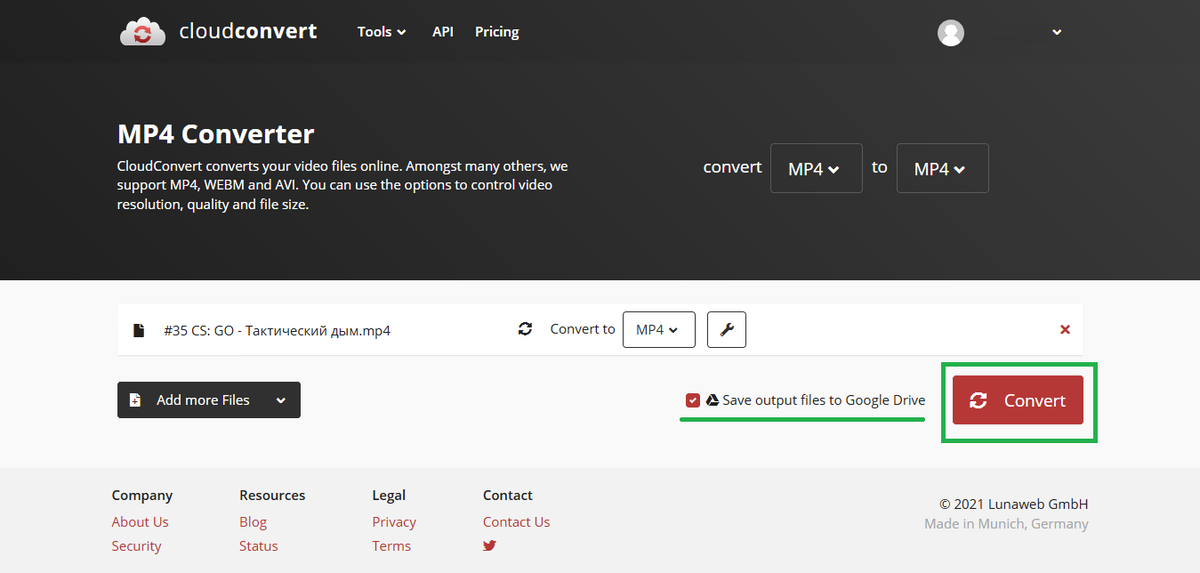Click the 'MP4 Converter' heading
Image resolution: width=1200 pixels, height=573 pixels.
click(x=216, y=134)
